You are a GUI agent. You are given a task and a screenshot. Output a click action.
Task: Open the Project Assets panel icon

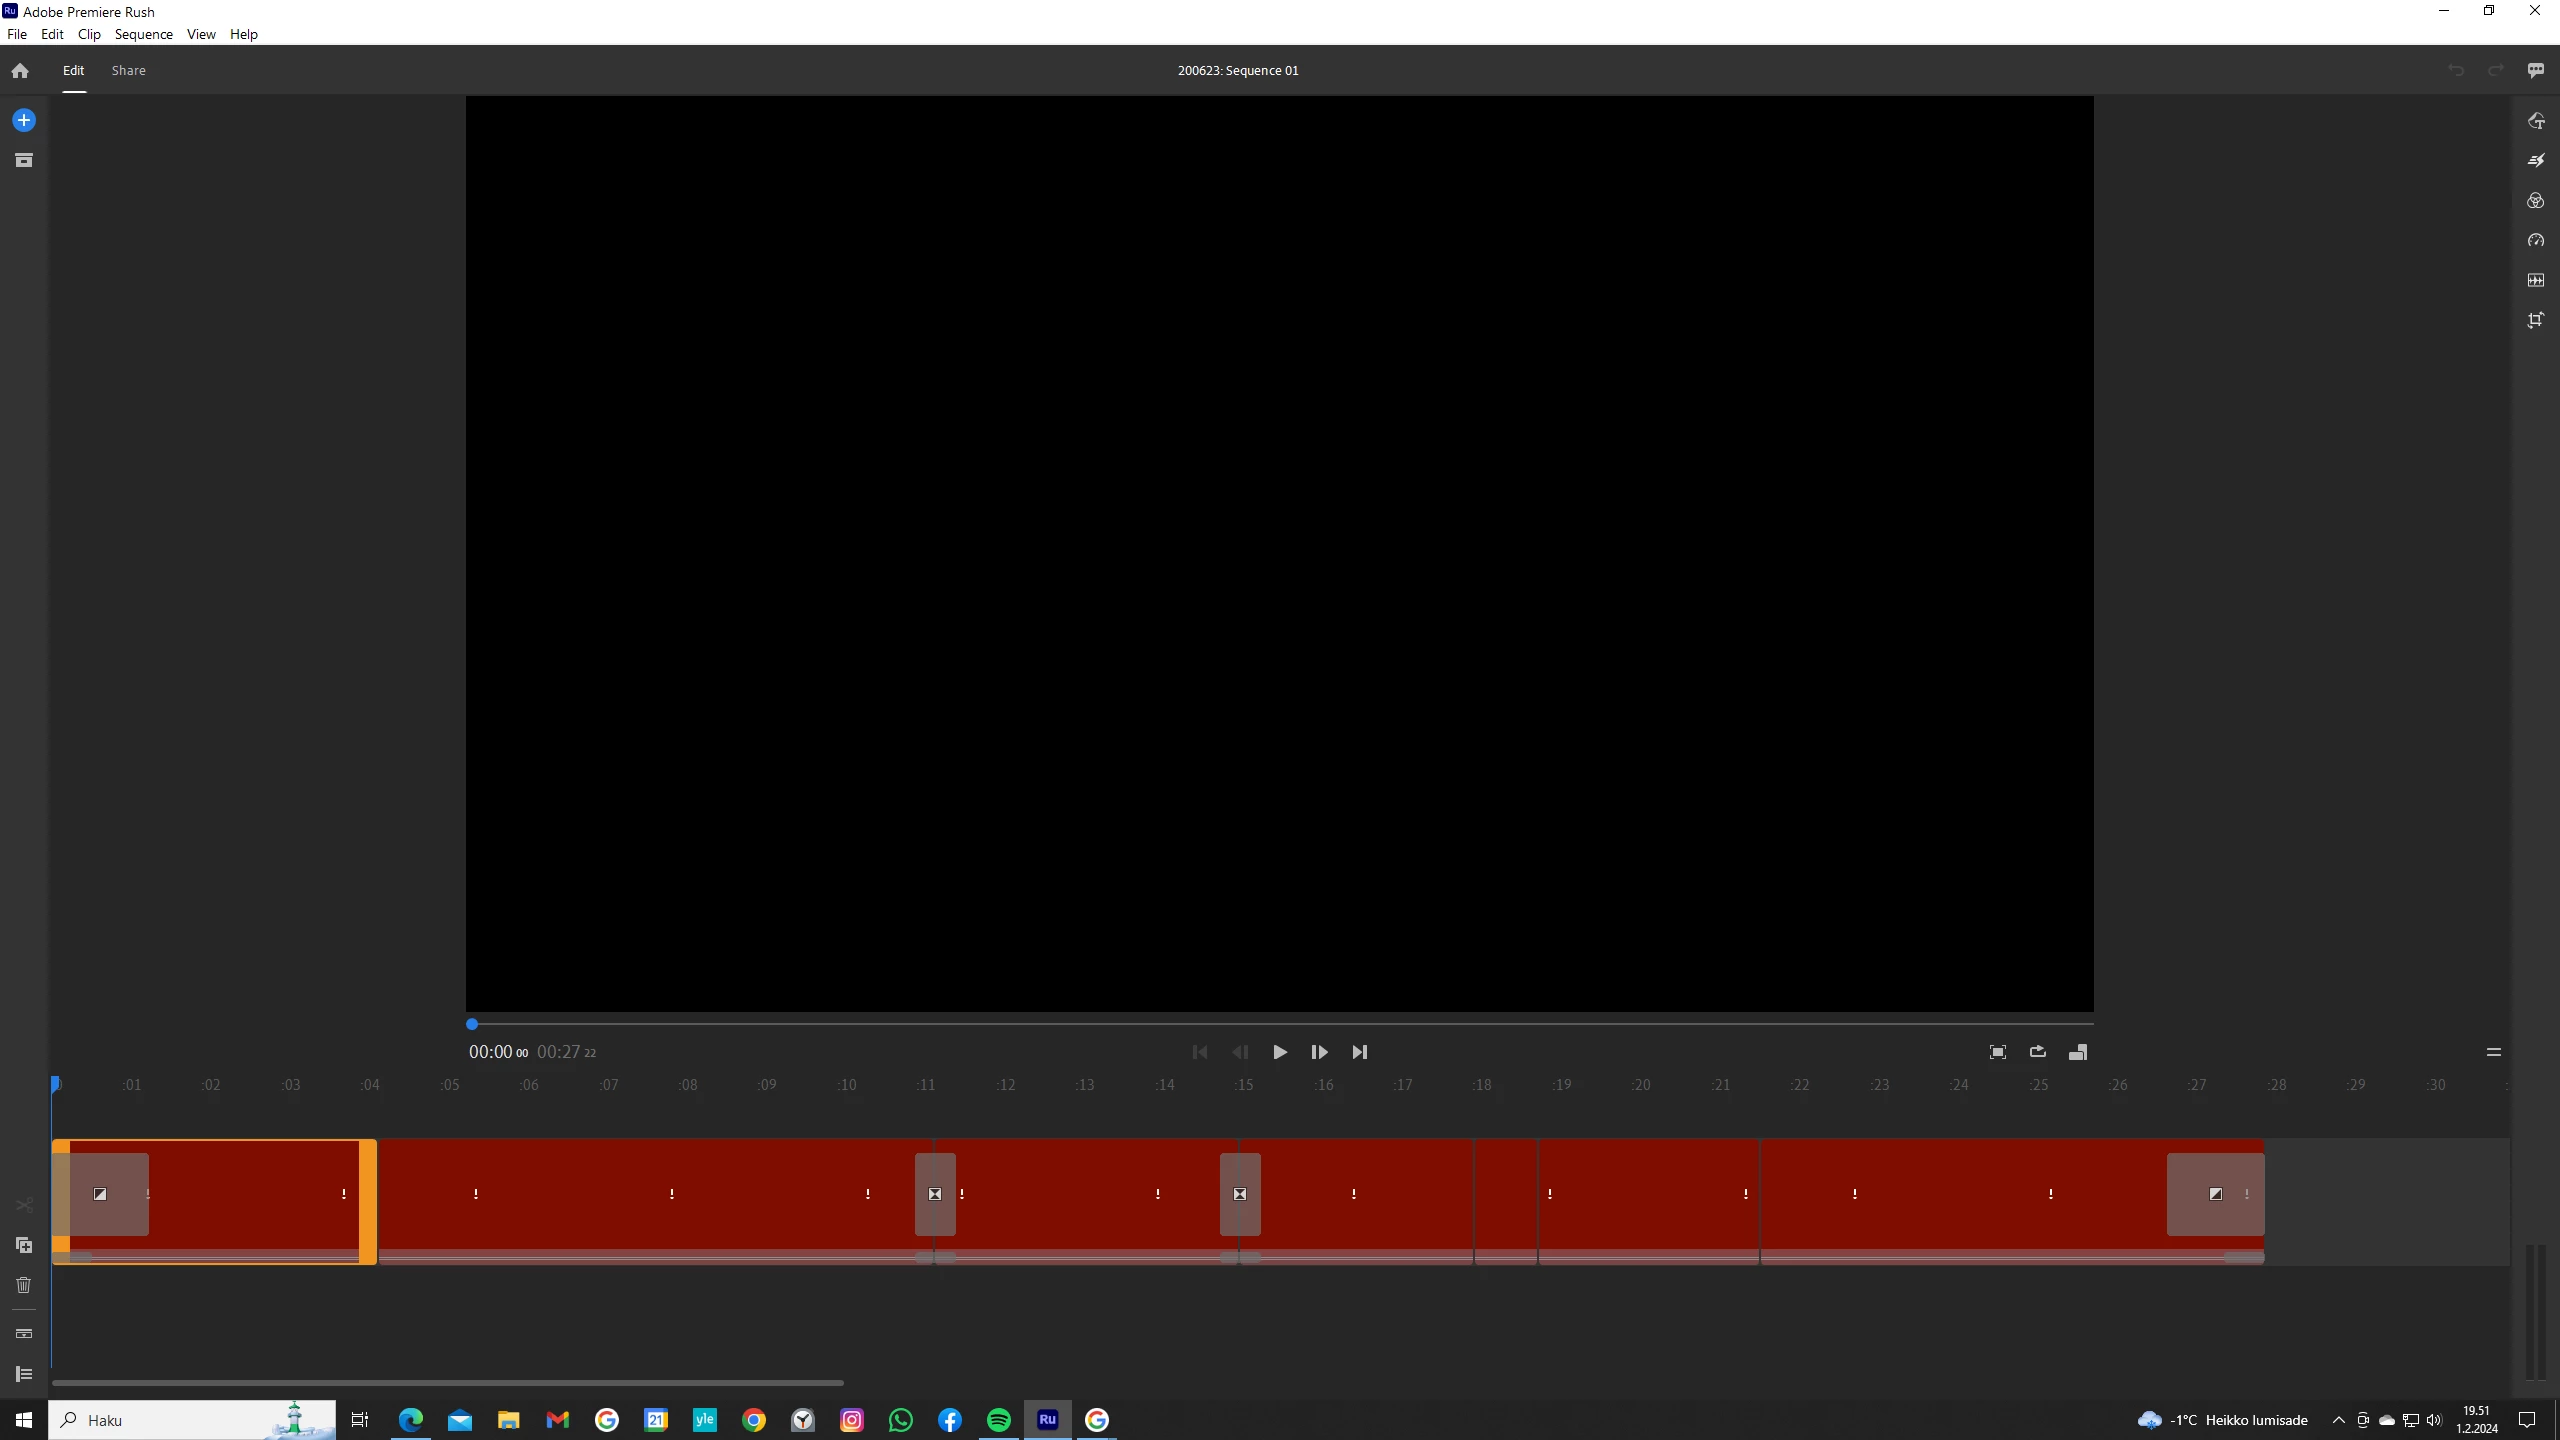pos(24,160)
